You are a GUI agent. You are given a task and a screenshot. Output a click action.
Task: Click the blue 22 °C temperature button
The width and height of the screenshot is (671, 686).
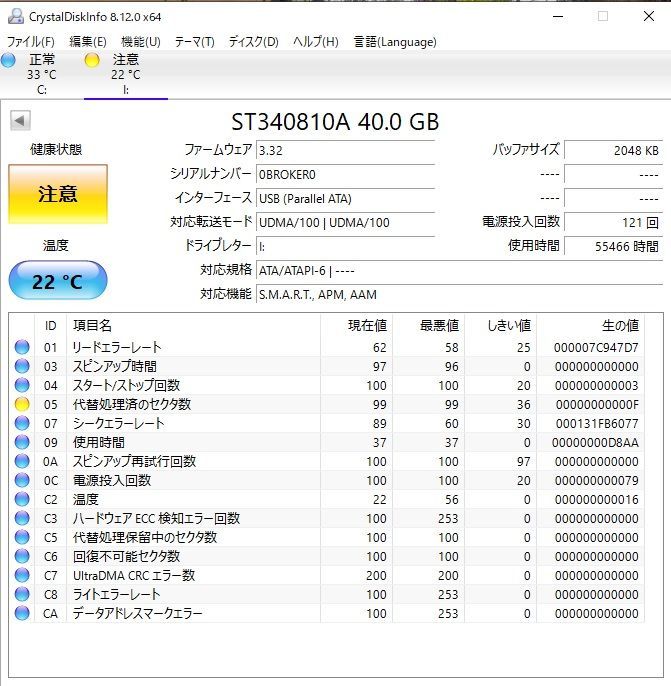coord(58,280)
